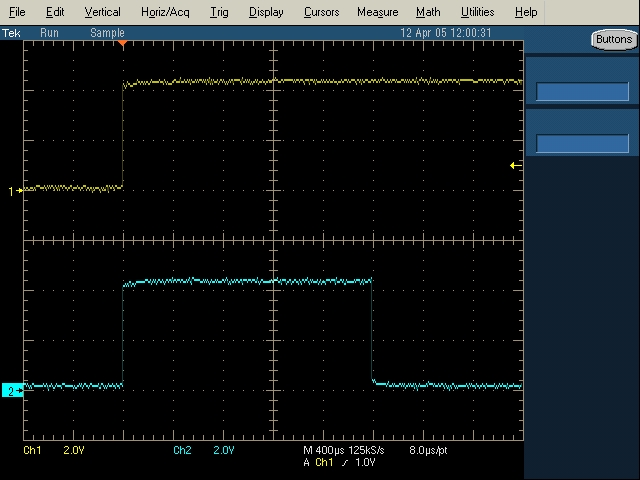
Task: Open the Measure menu
Action: pos(377,12)
